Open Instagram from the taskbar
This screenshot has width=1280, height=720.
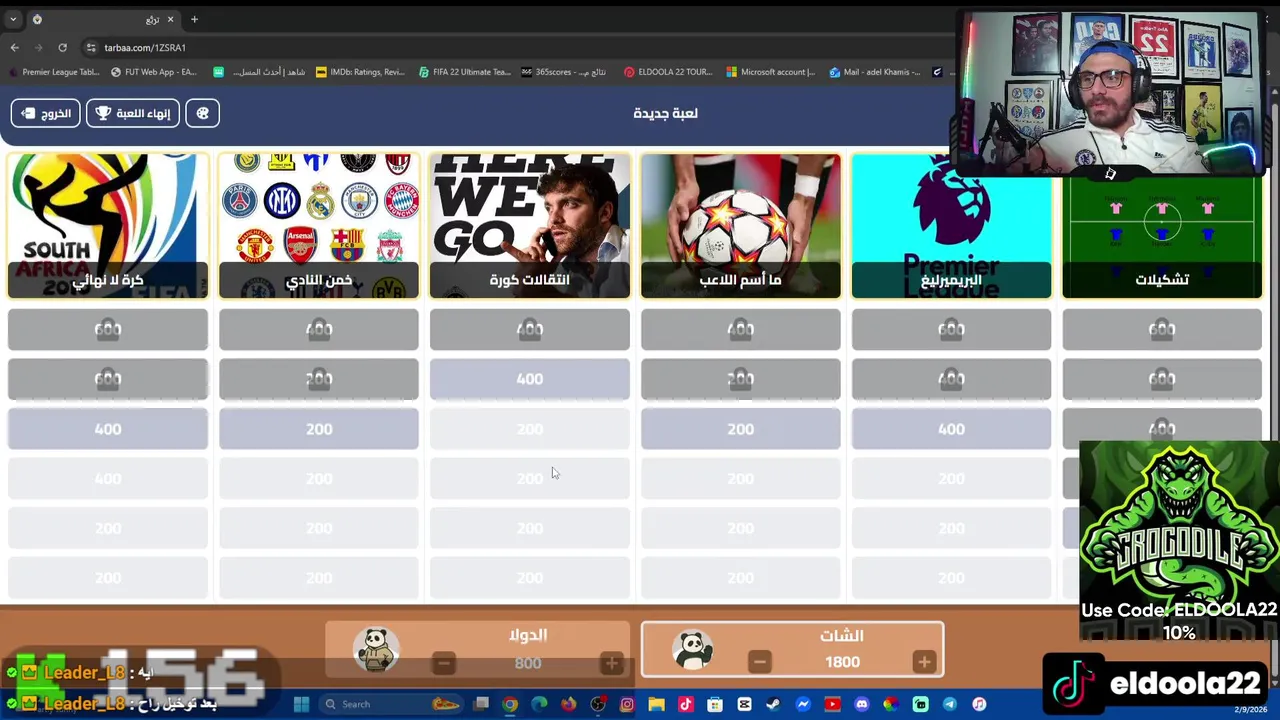point(628,704)
